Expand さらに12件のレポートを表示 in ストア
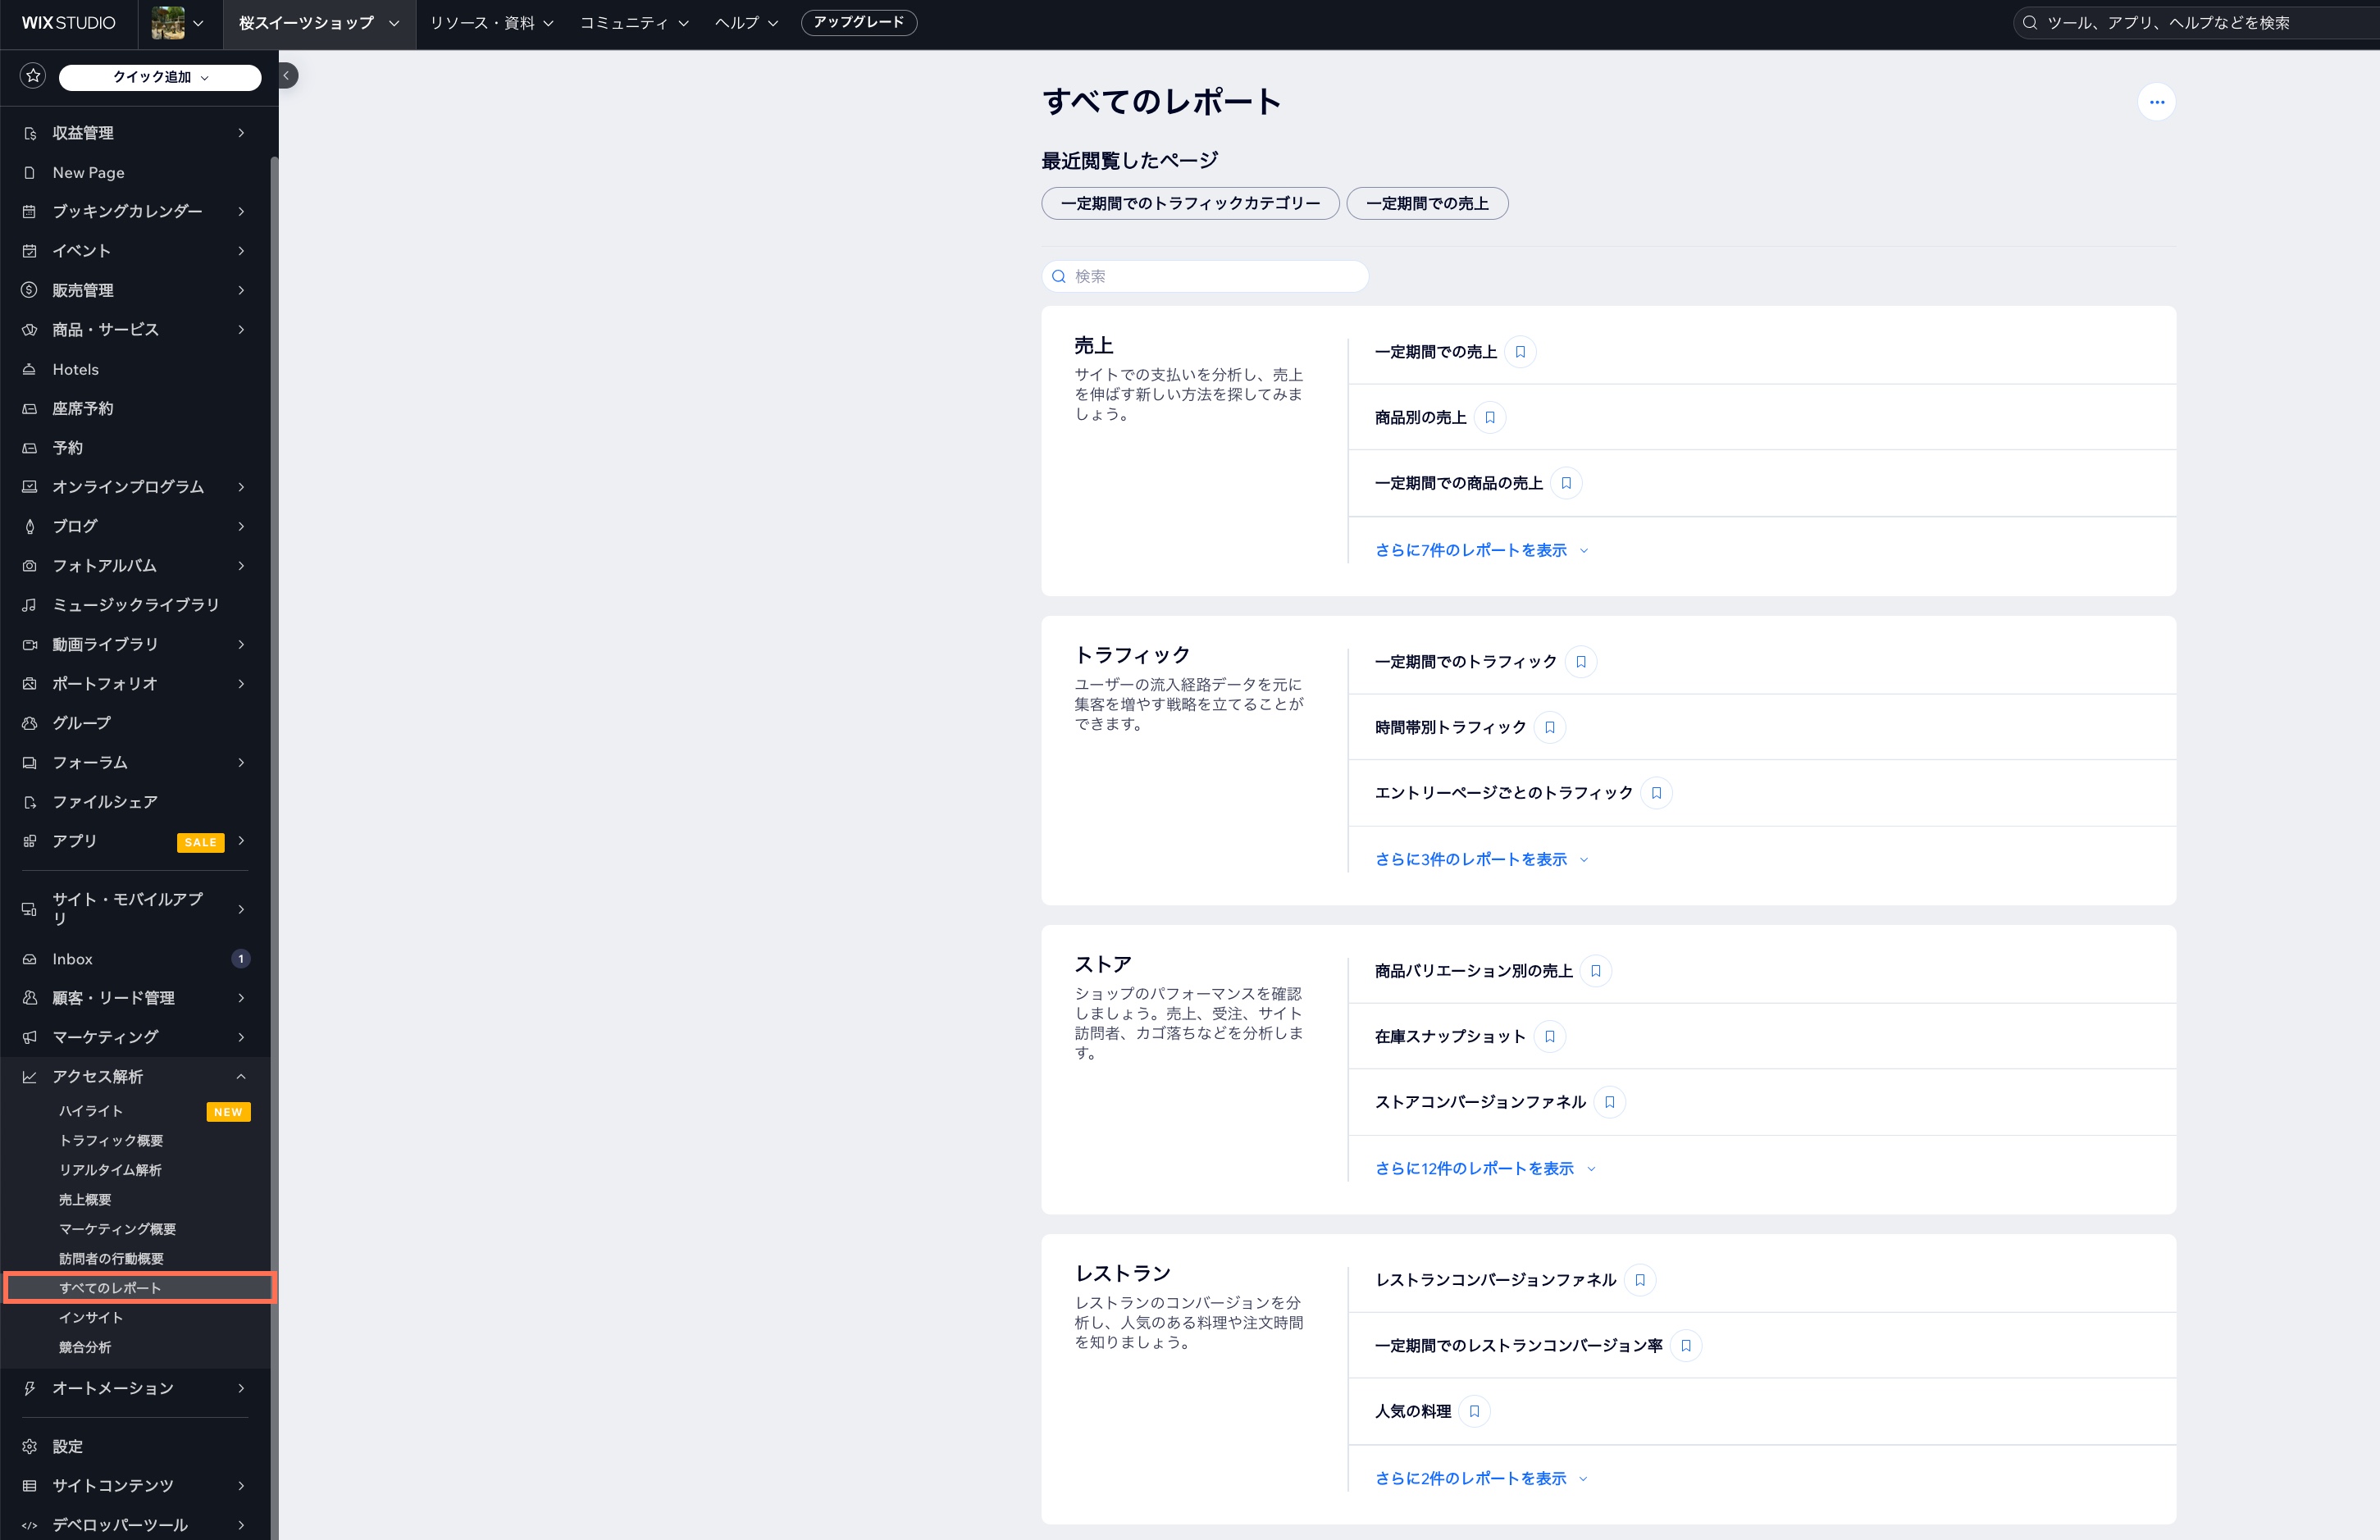 [x=1485, y=1168]
